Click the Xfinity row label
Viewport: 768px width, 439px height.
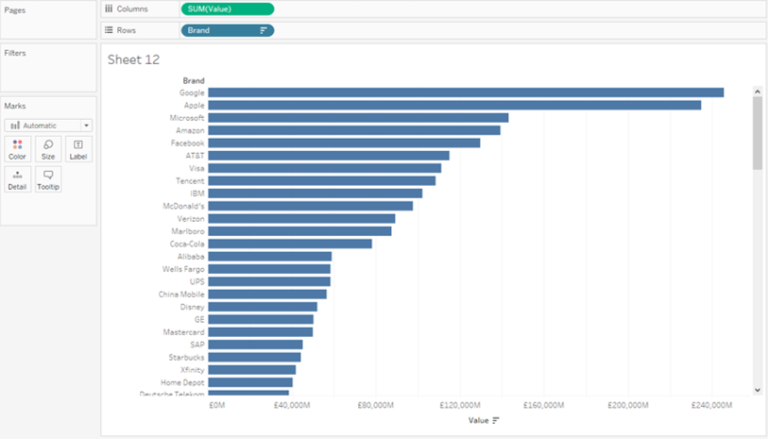tap(192, 370)
